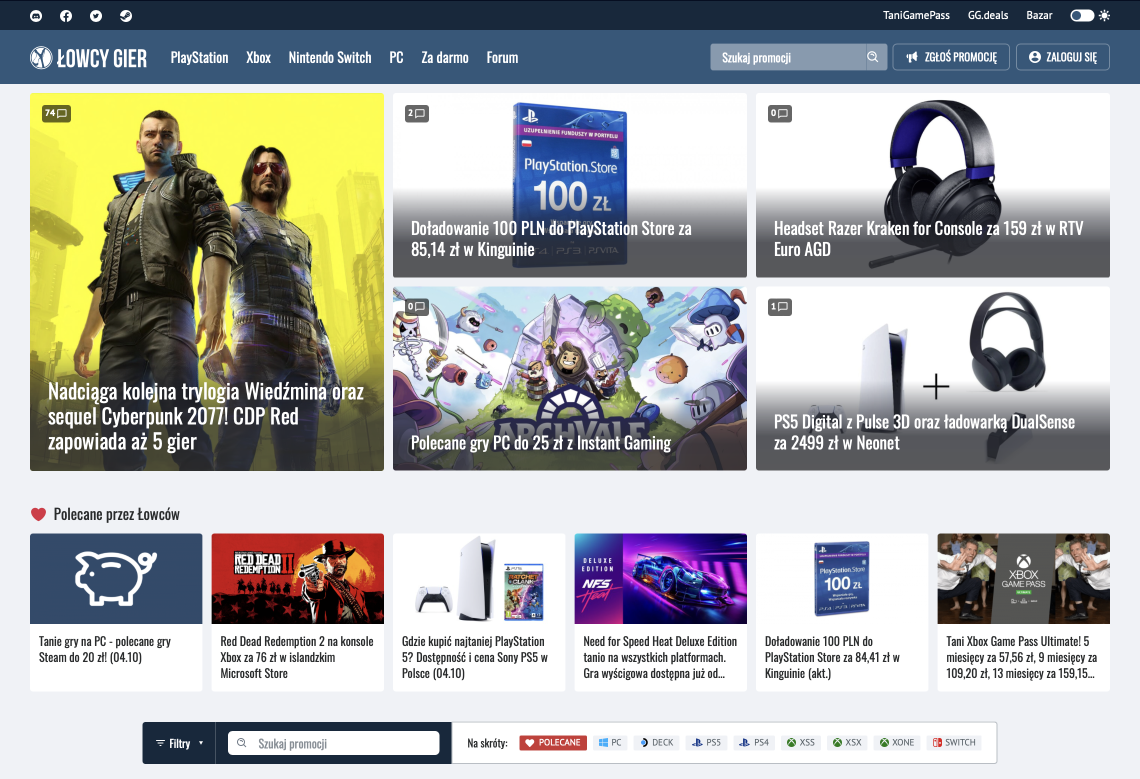Open the Discord icon link
The height and width of the screenshot is (779, 1140).
click(36, 15)
